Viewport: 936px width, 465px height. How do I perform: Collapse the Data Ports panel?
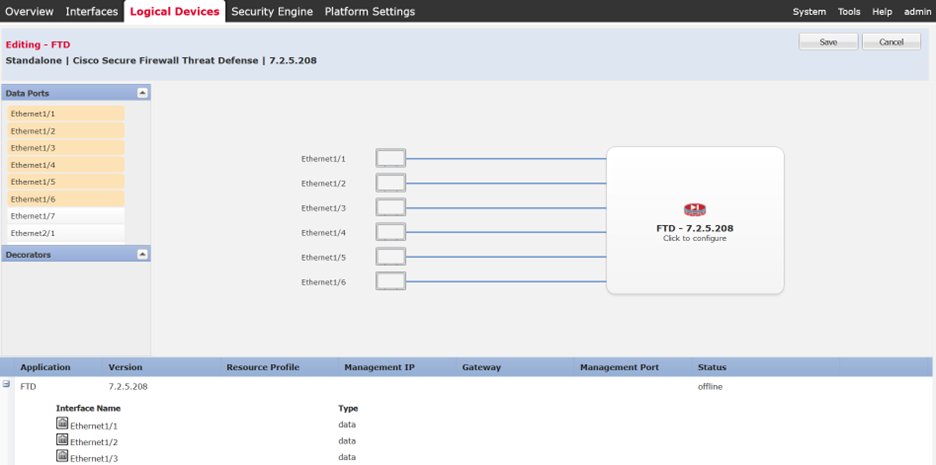(142, 93)
